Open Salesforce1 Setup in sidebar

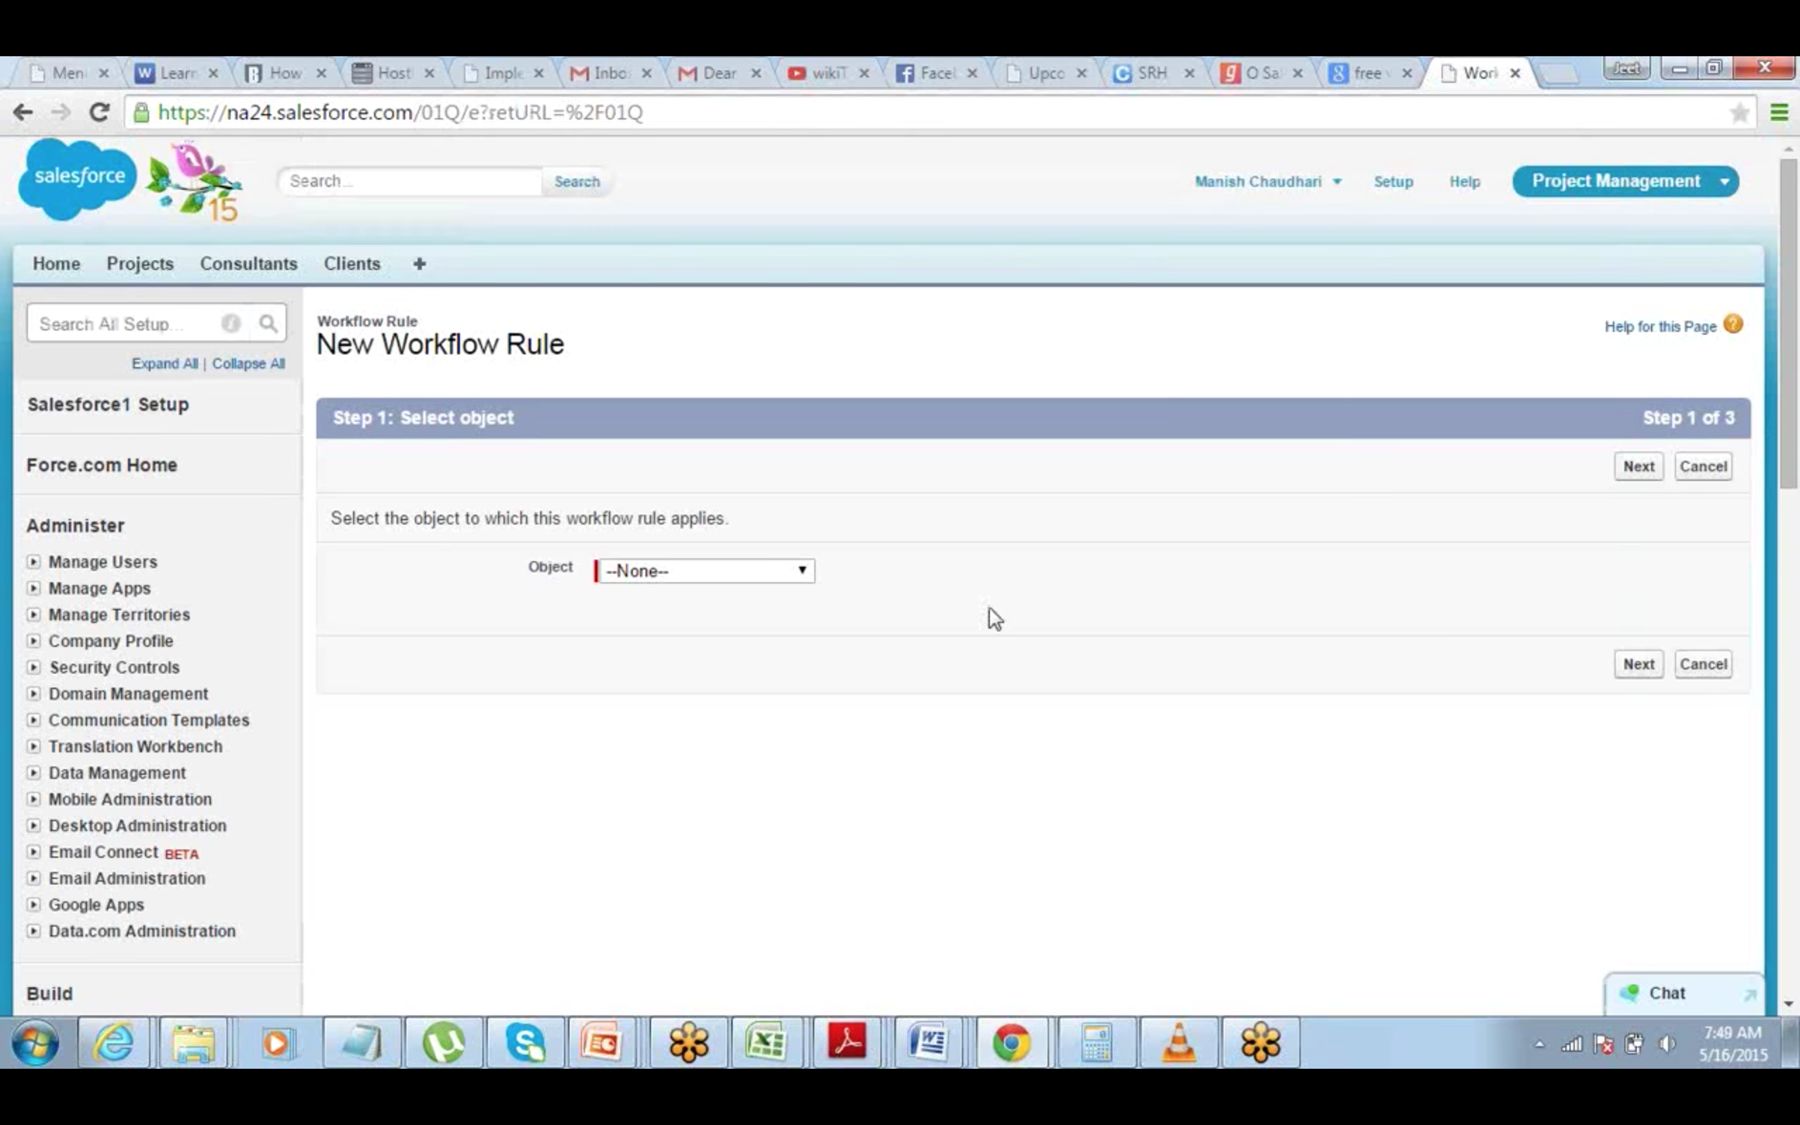point(108,404)
